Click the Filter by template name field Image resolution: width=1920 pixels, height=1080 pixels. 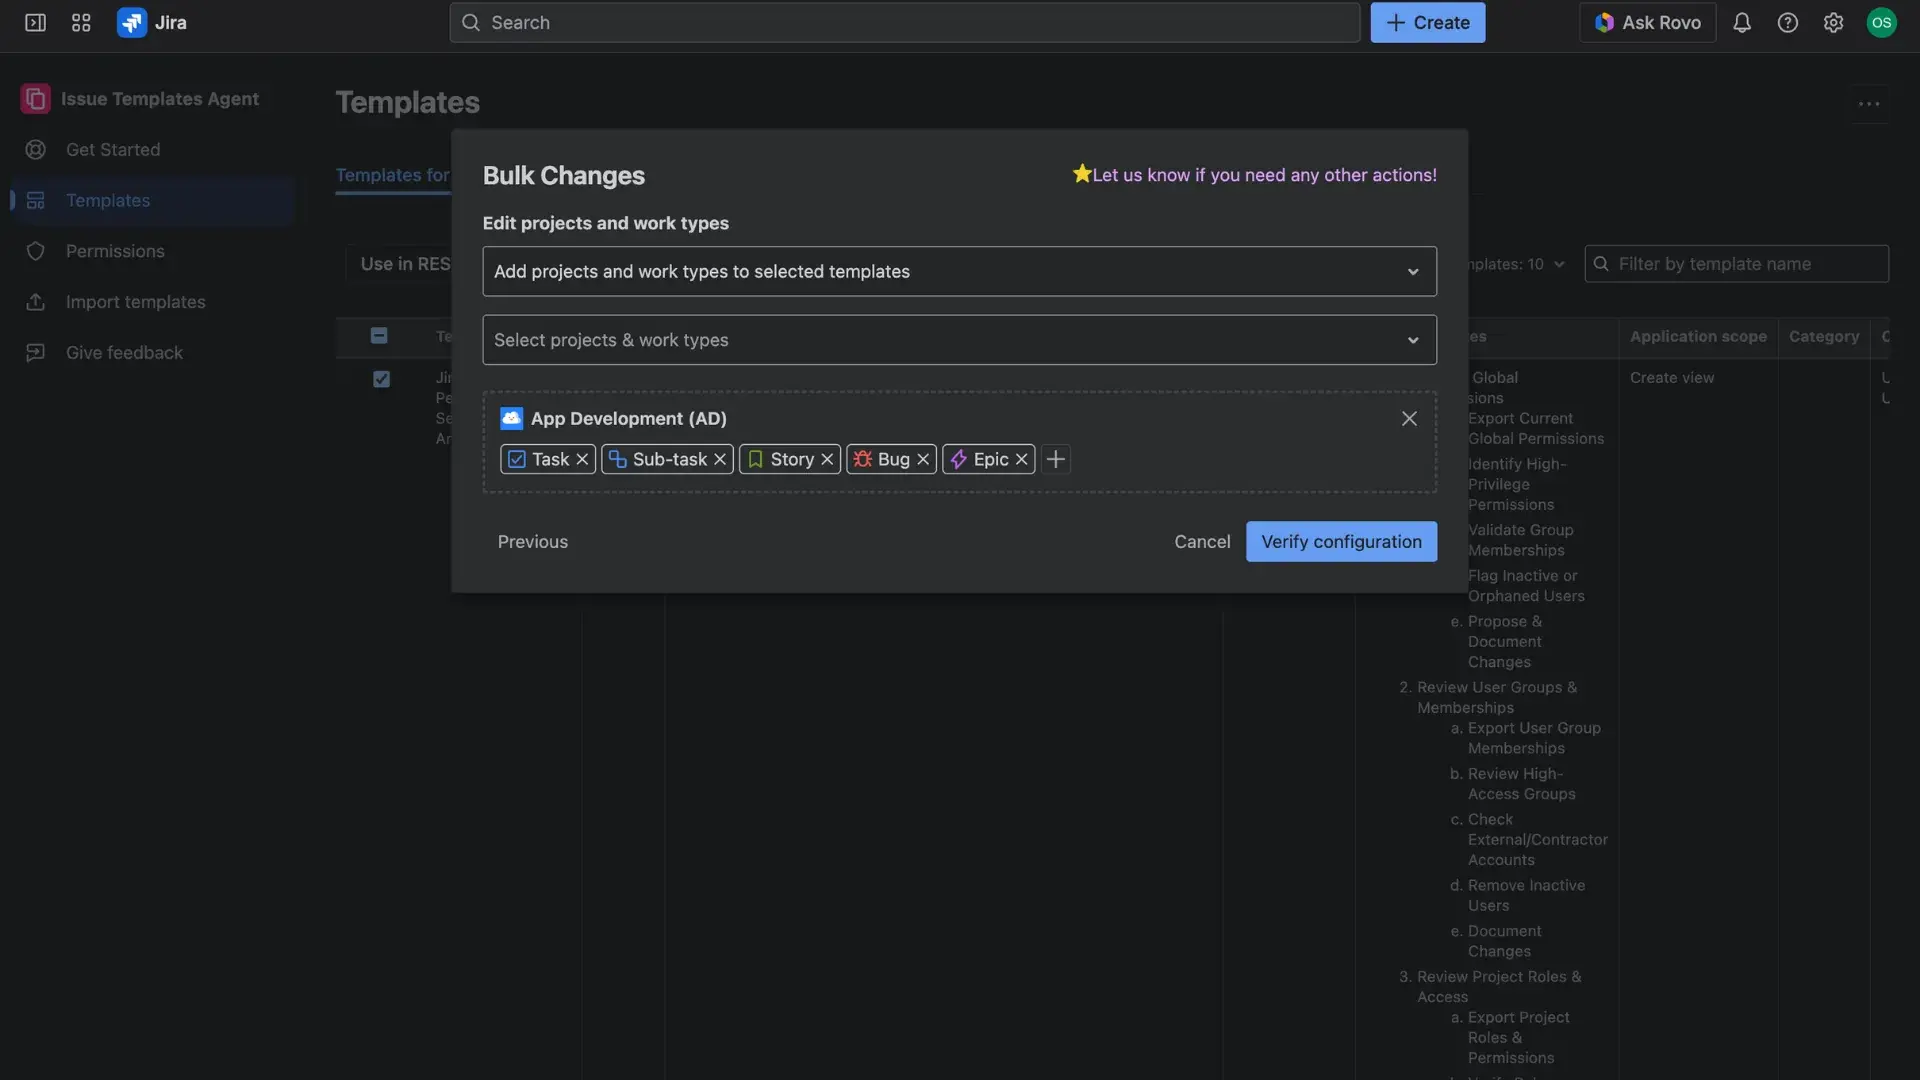(1737, 264)
